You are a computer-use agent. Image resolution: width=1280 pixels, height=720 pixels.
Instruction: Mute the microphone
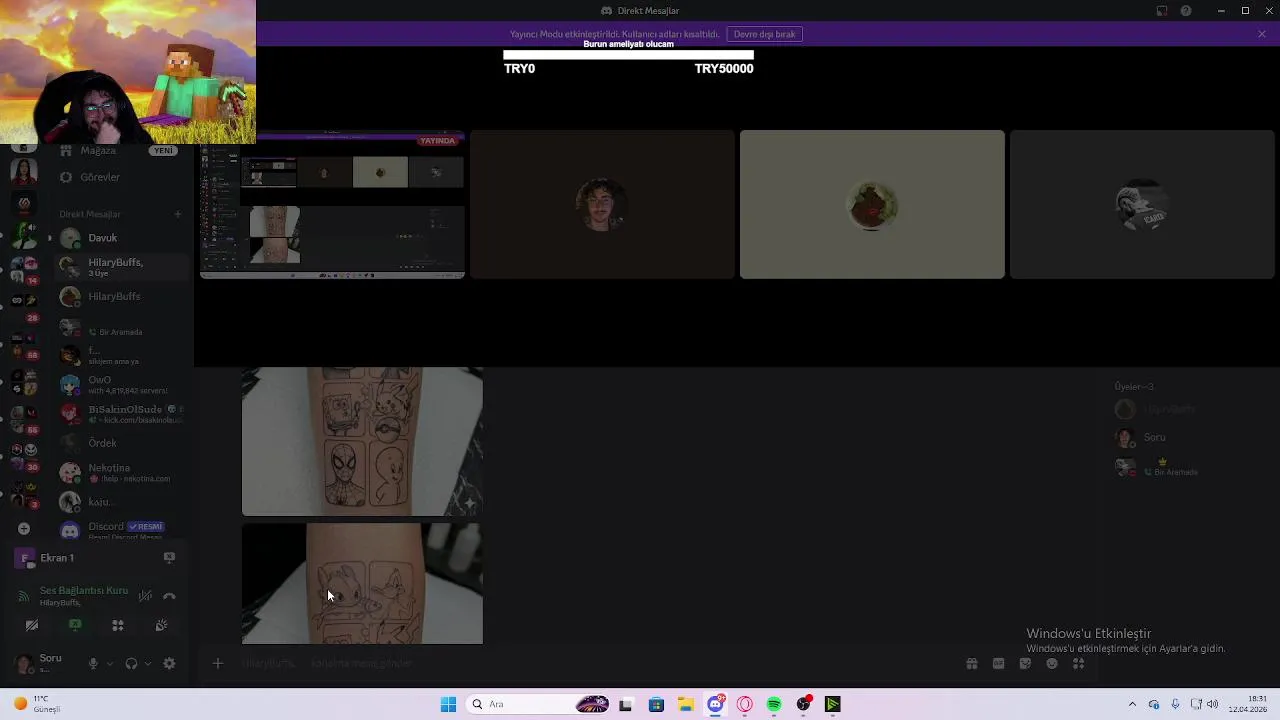93,663
